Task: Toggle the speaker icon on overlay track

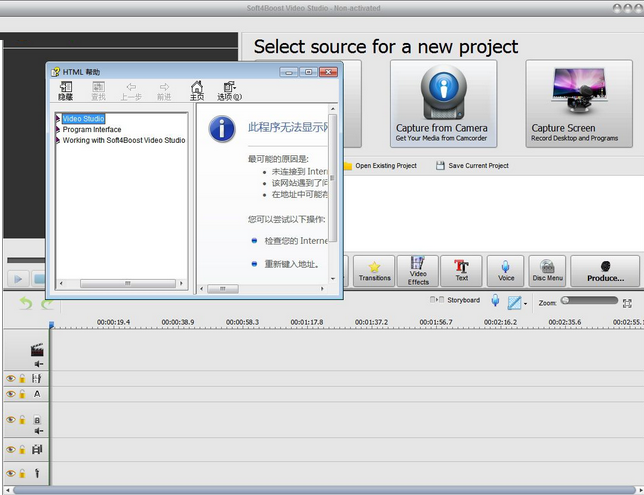Action: (x=39, y=431)
